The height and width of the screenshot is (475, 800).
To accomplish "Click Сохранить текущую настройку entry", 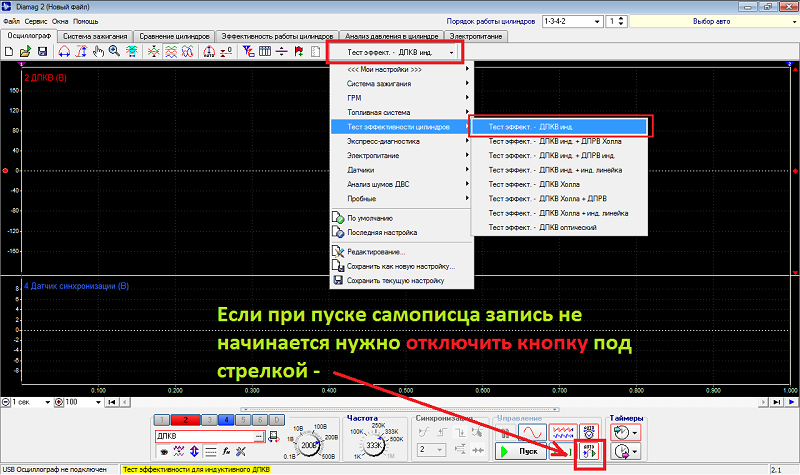I will click(402, 280).
